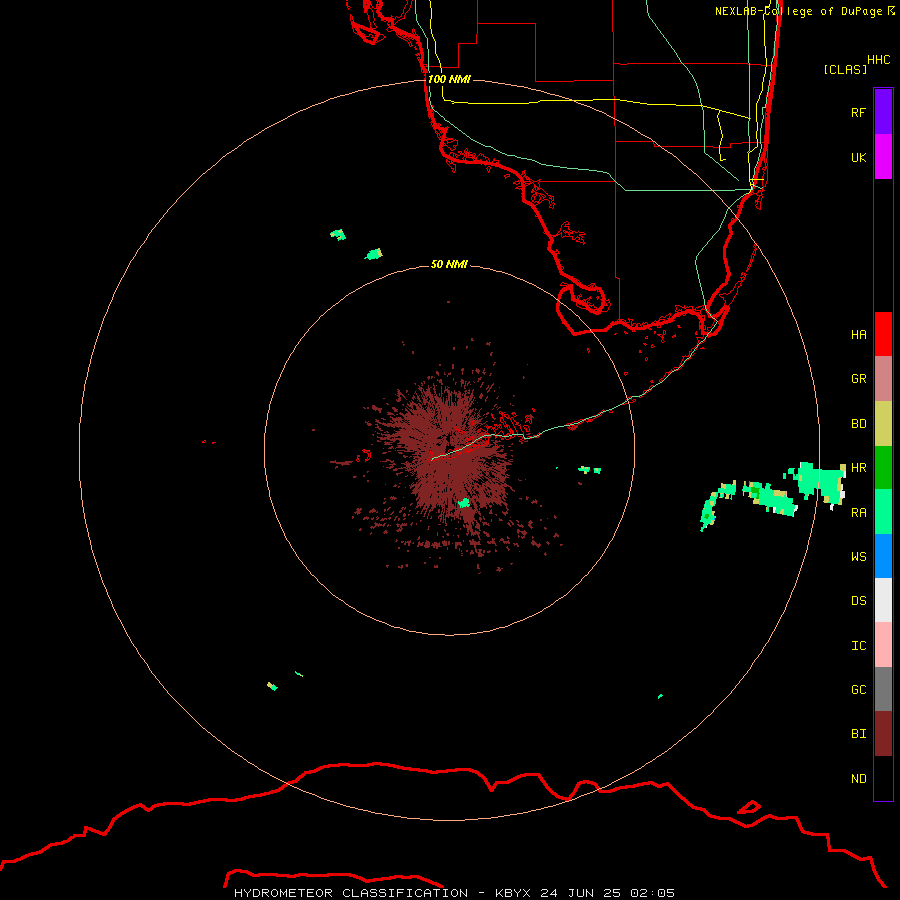Pick the RA light green legend swatch
Screen dimensions: 900x900
(x=883, y=512)
